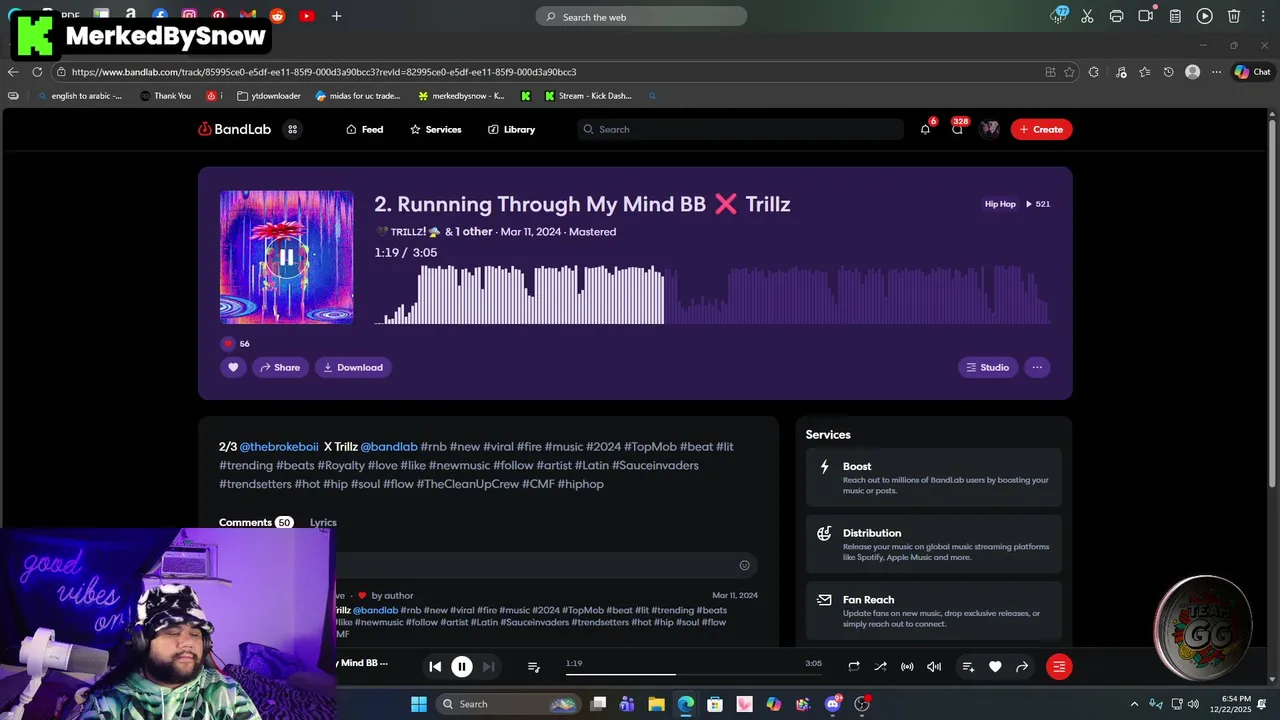This screenshot has width=1280, height=720.
Task: Open the lyrics queue icon in bottom player
Action: [x=534, y=667]
